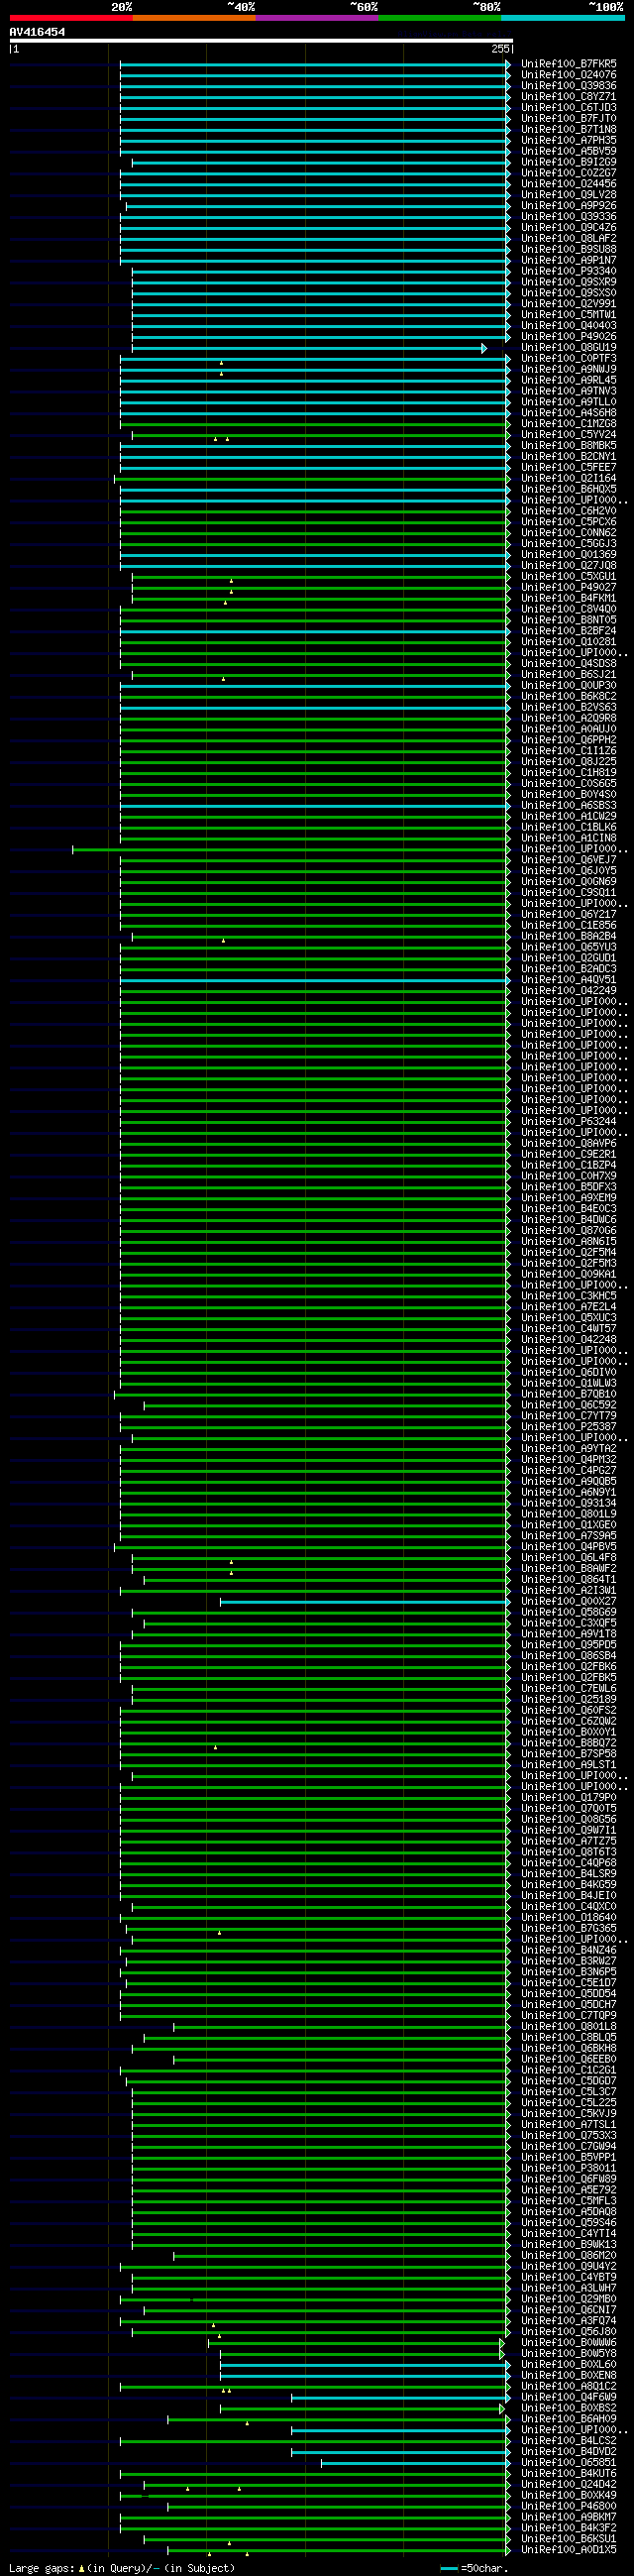Select hit label UniRef100_Q6L4F8
This screenshot has height=2576, width=634.
click(569, 1558)
